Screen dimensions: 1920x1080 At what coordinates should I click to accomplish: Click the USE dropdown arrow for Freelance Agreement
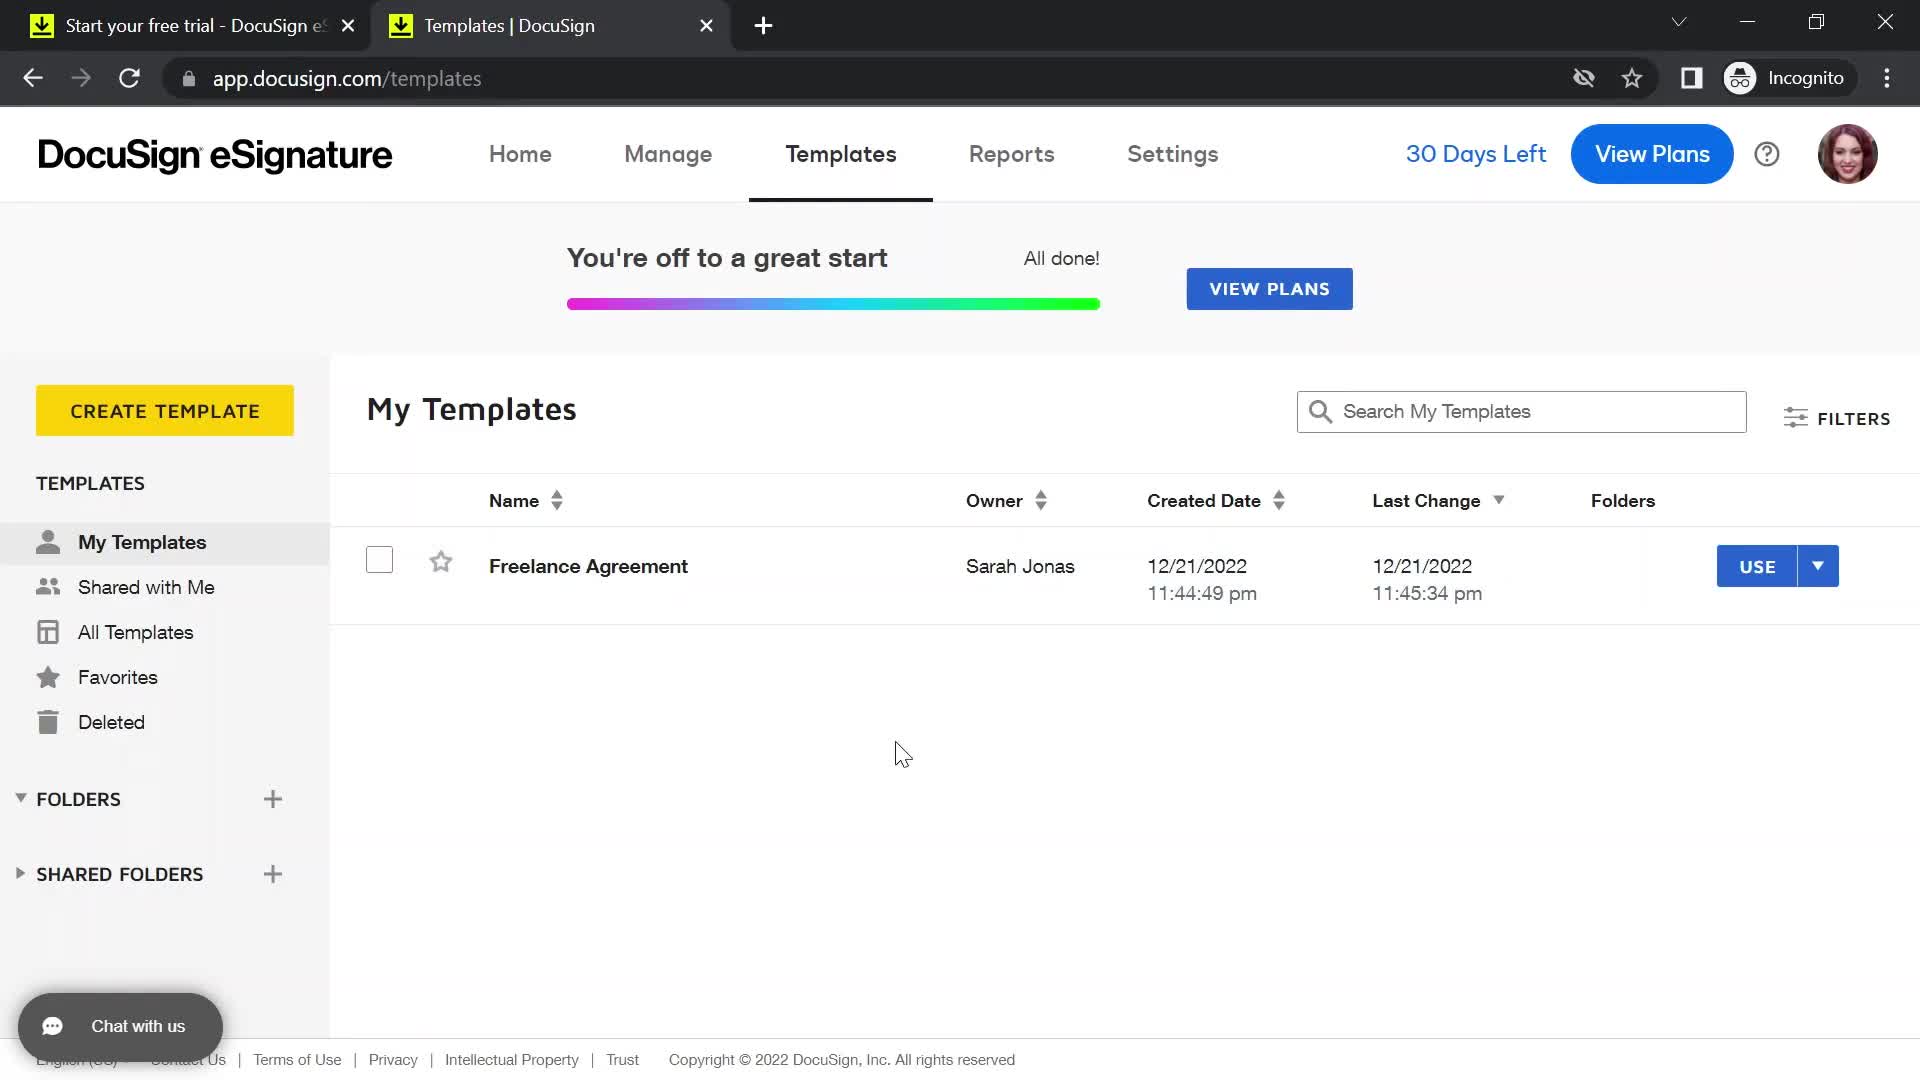click(x=1817, y=566)
